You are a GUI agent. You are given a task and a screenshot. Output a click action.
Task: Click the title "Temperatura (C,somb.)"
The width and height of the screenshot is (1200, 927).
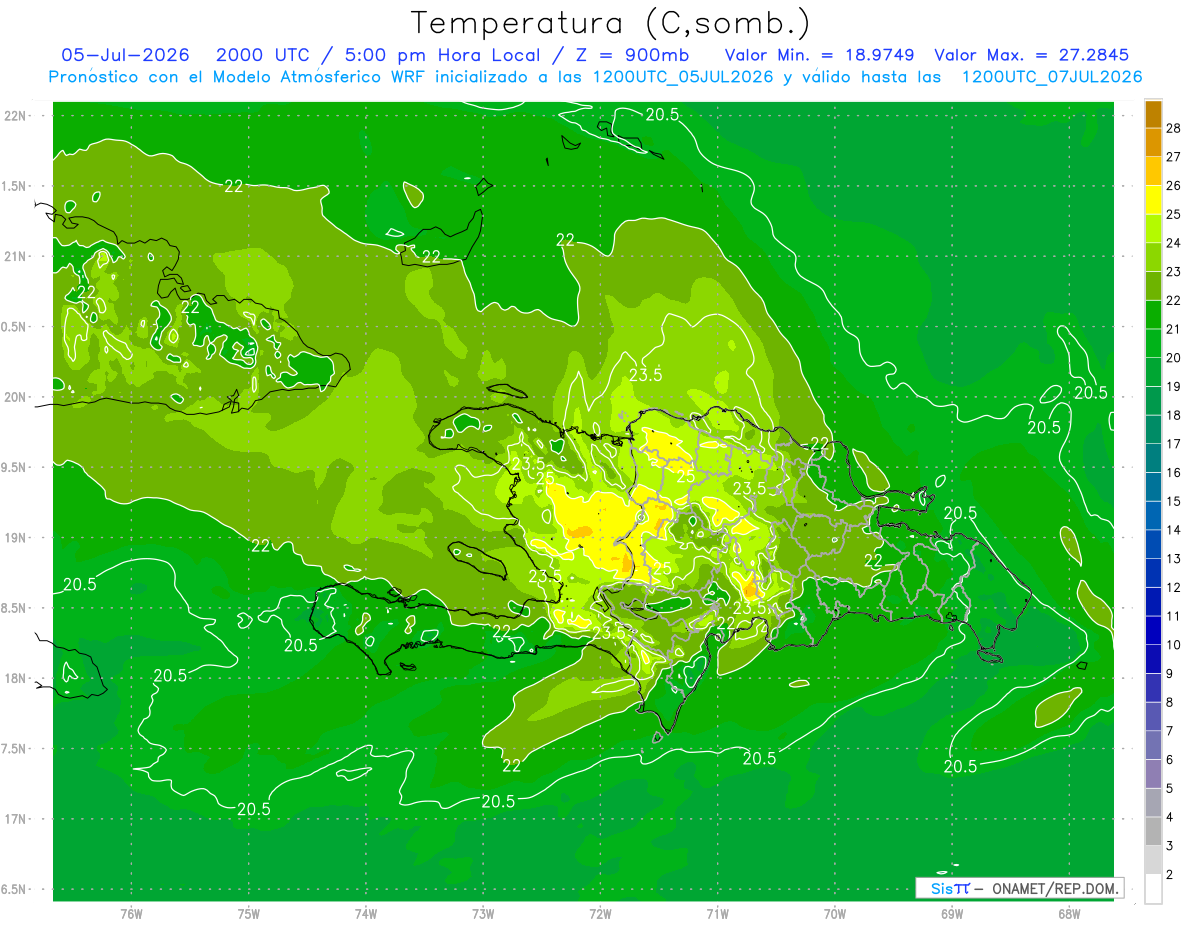click(x=610, y=22)
